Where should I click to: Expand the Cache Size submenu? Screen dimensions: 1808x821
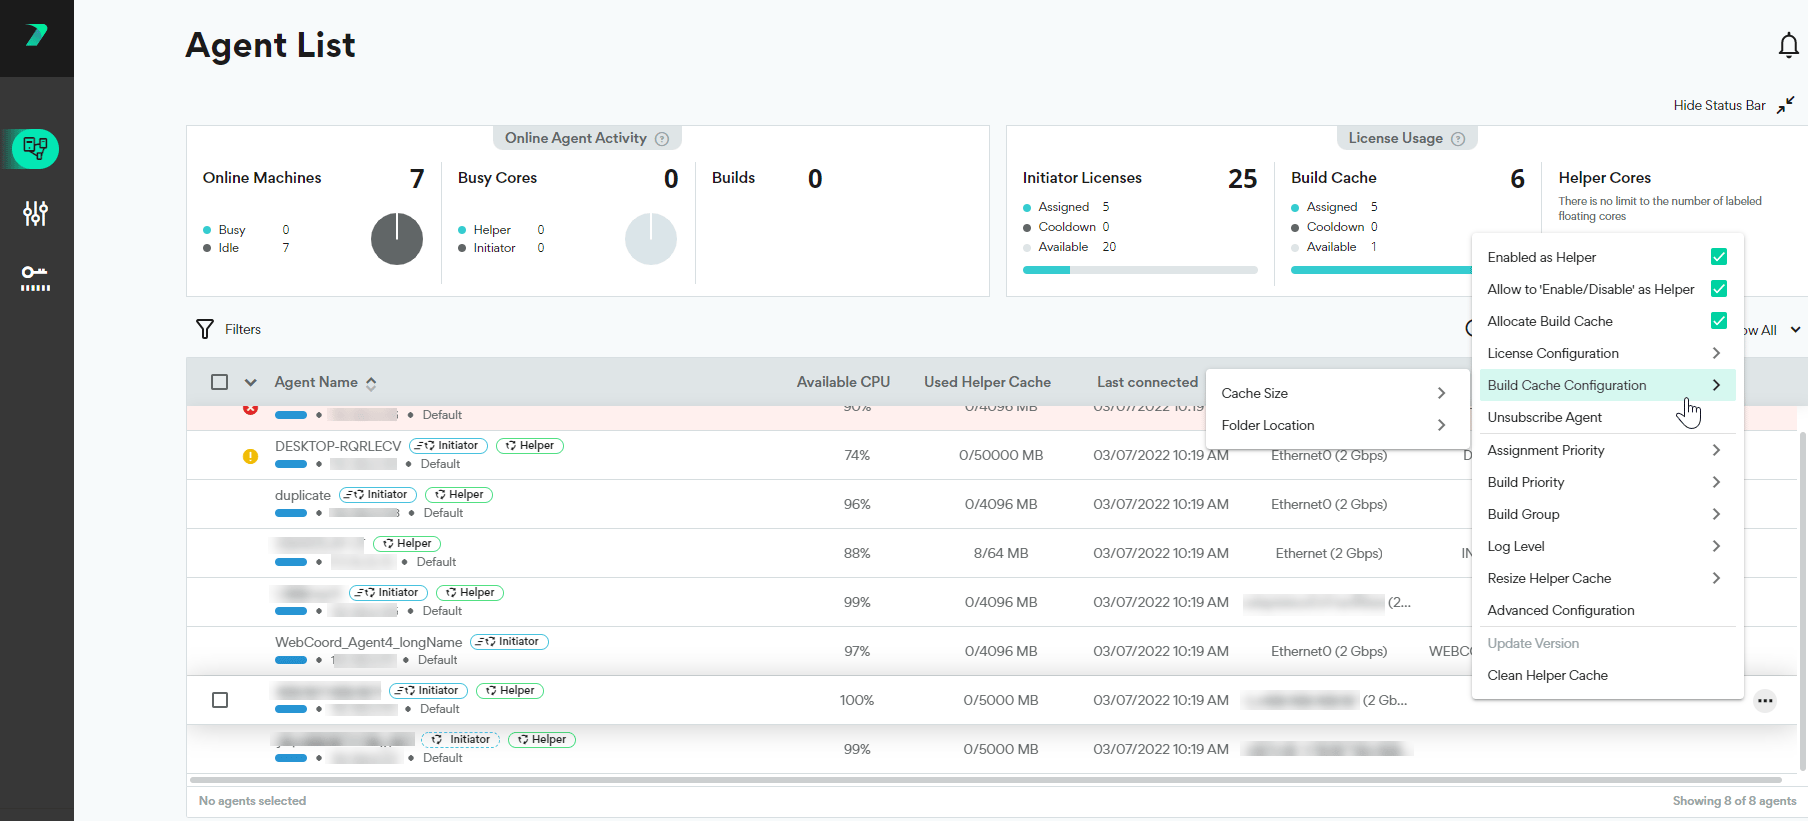1333,393
